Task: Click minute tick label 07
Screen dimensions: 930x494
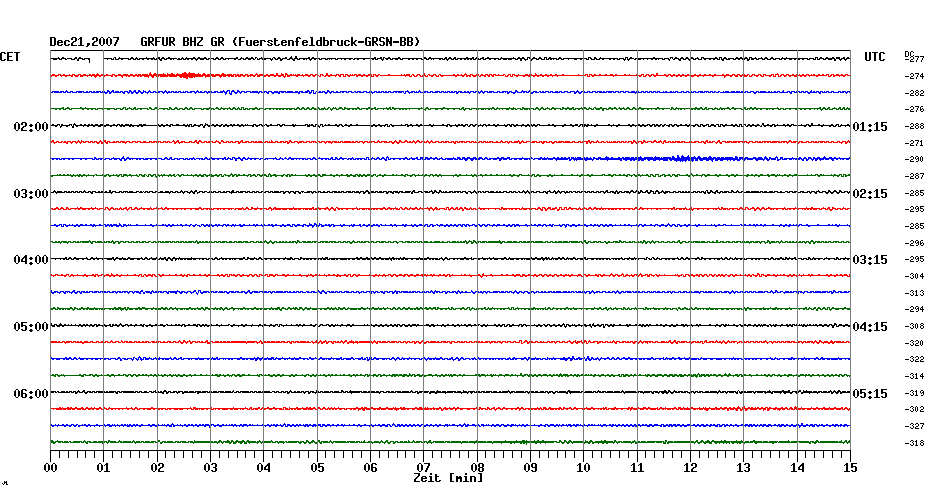Action: pyautogui.click(x=423, y=468)
